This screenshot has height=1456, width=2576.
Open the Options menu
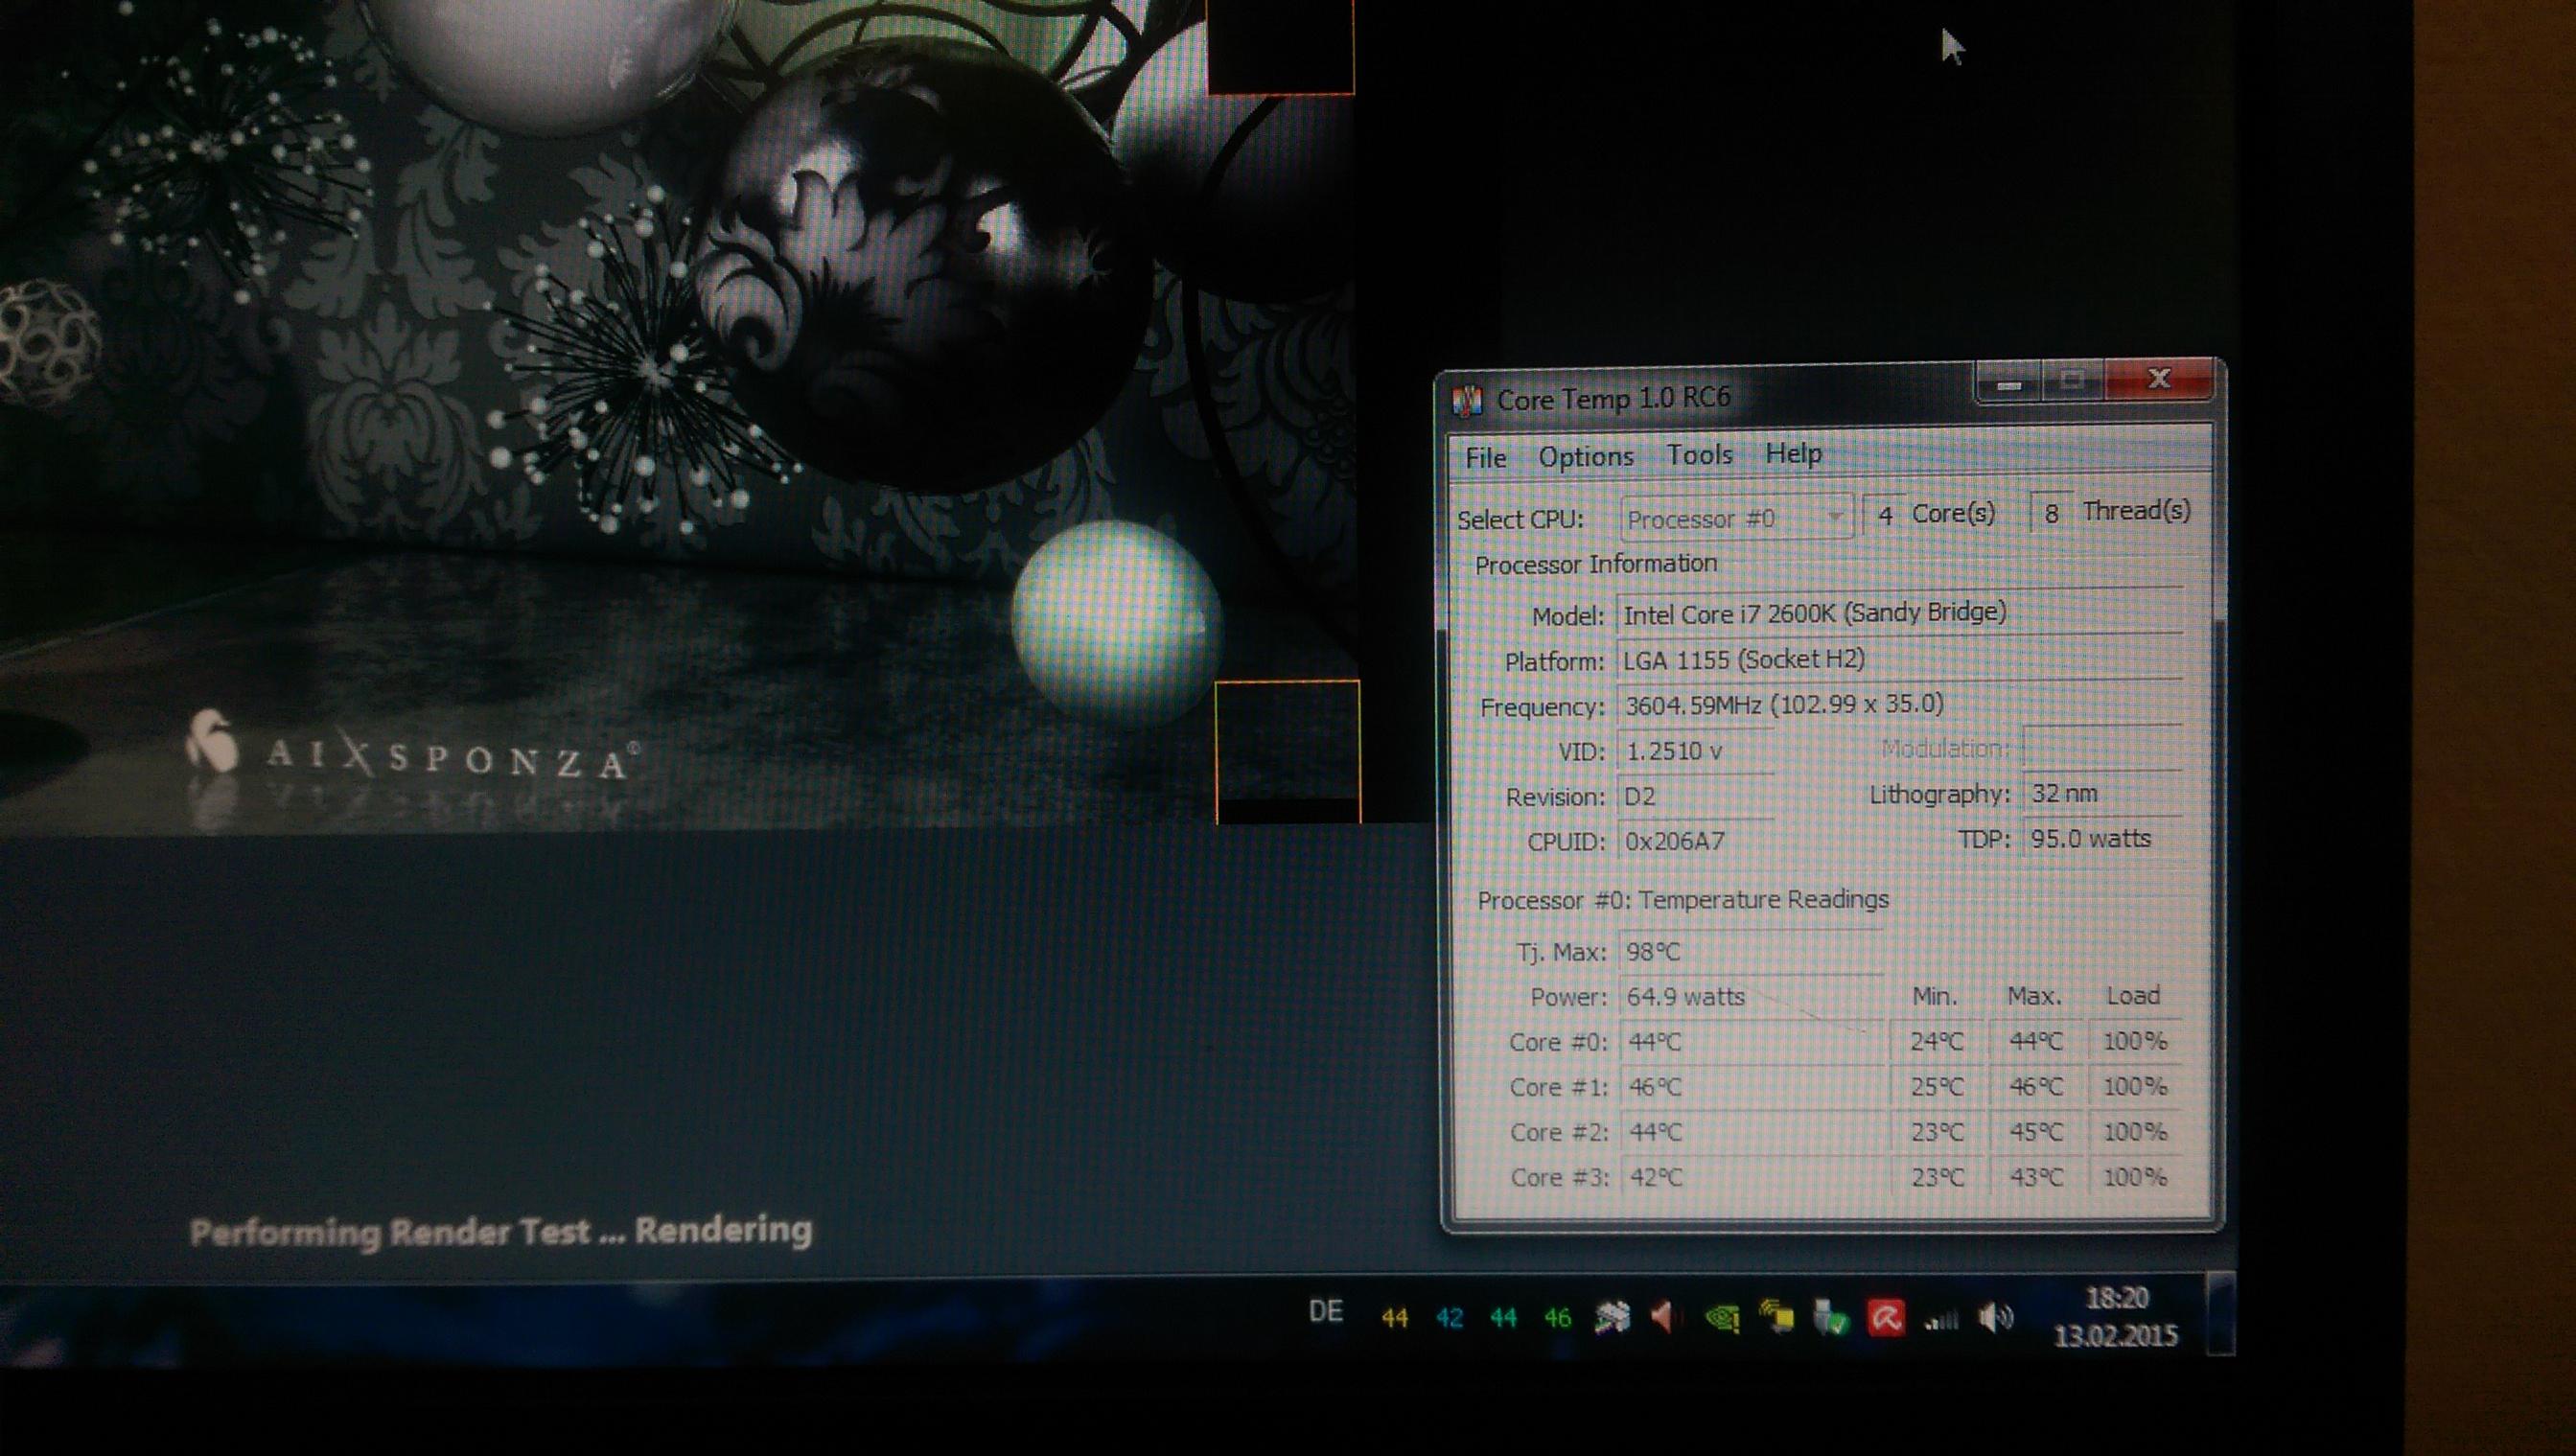1585,457
